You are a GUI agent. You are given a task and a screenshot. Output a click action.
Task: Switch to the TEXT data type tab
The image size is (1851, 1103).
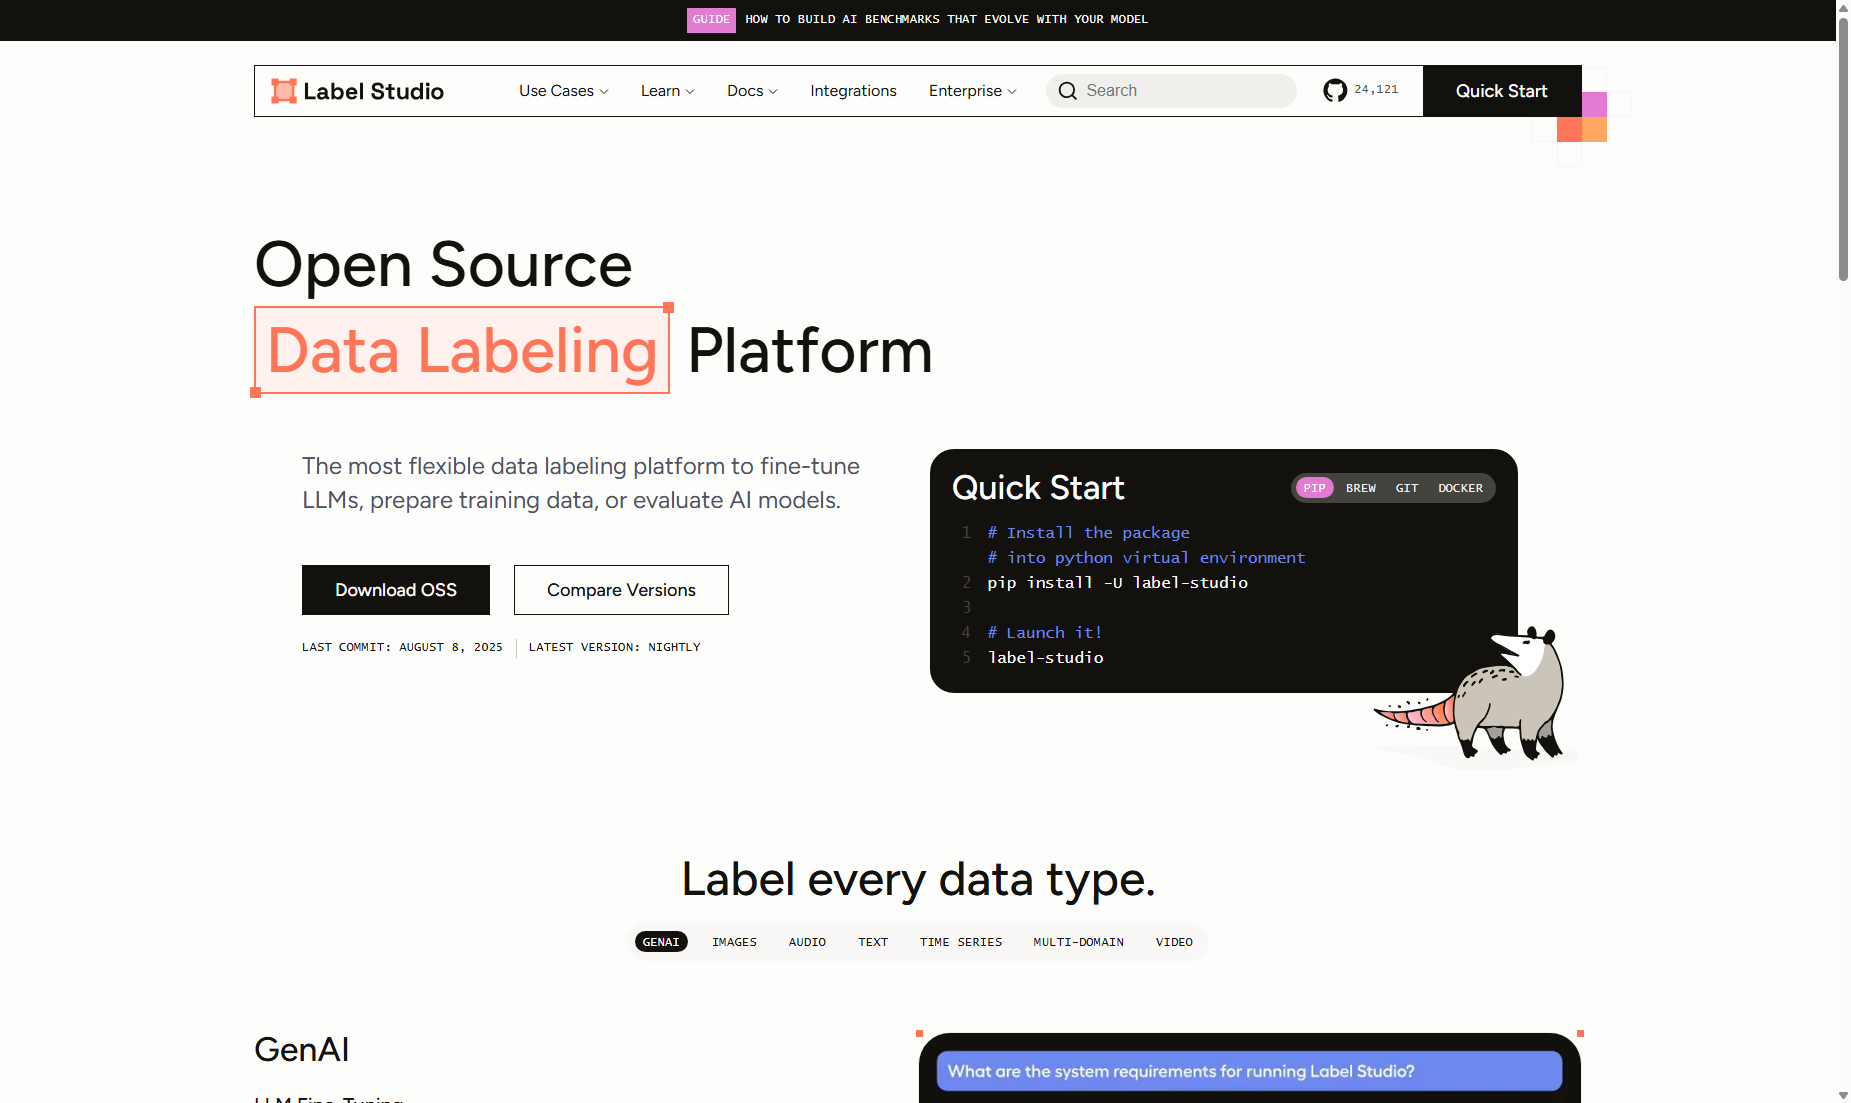coord(873,942)
